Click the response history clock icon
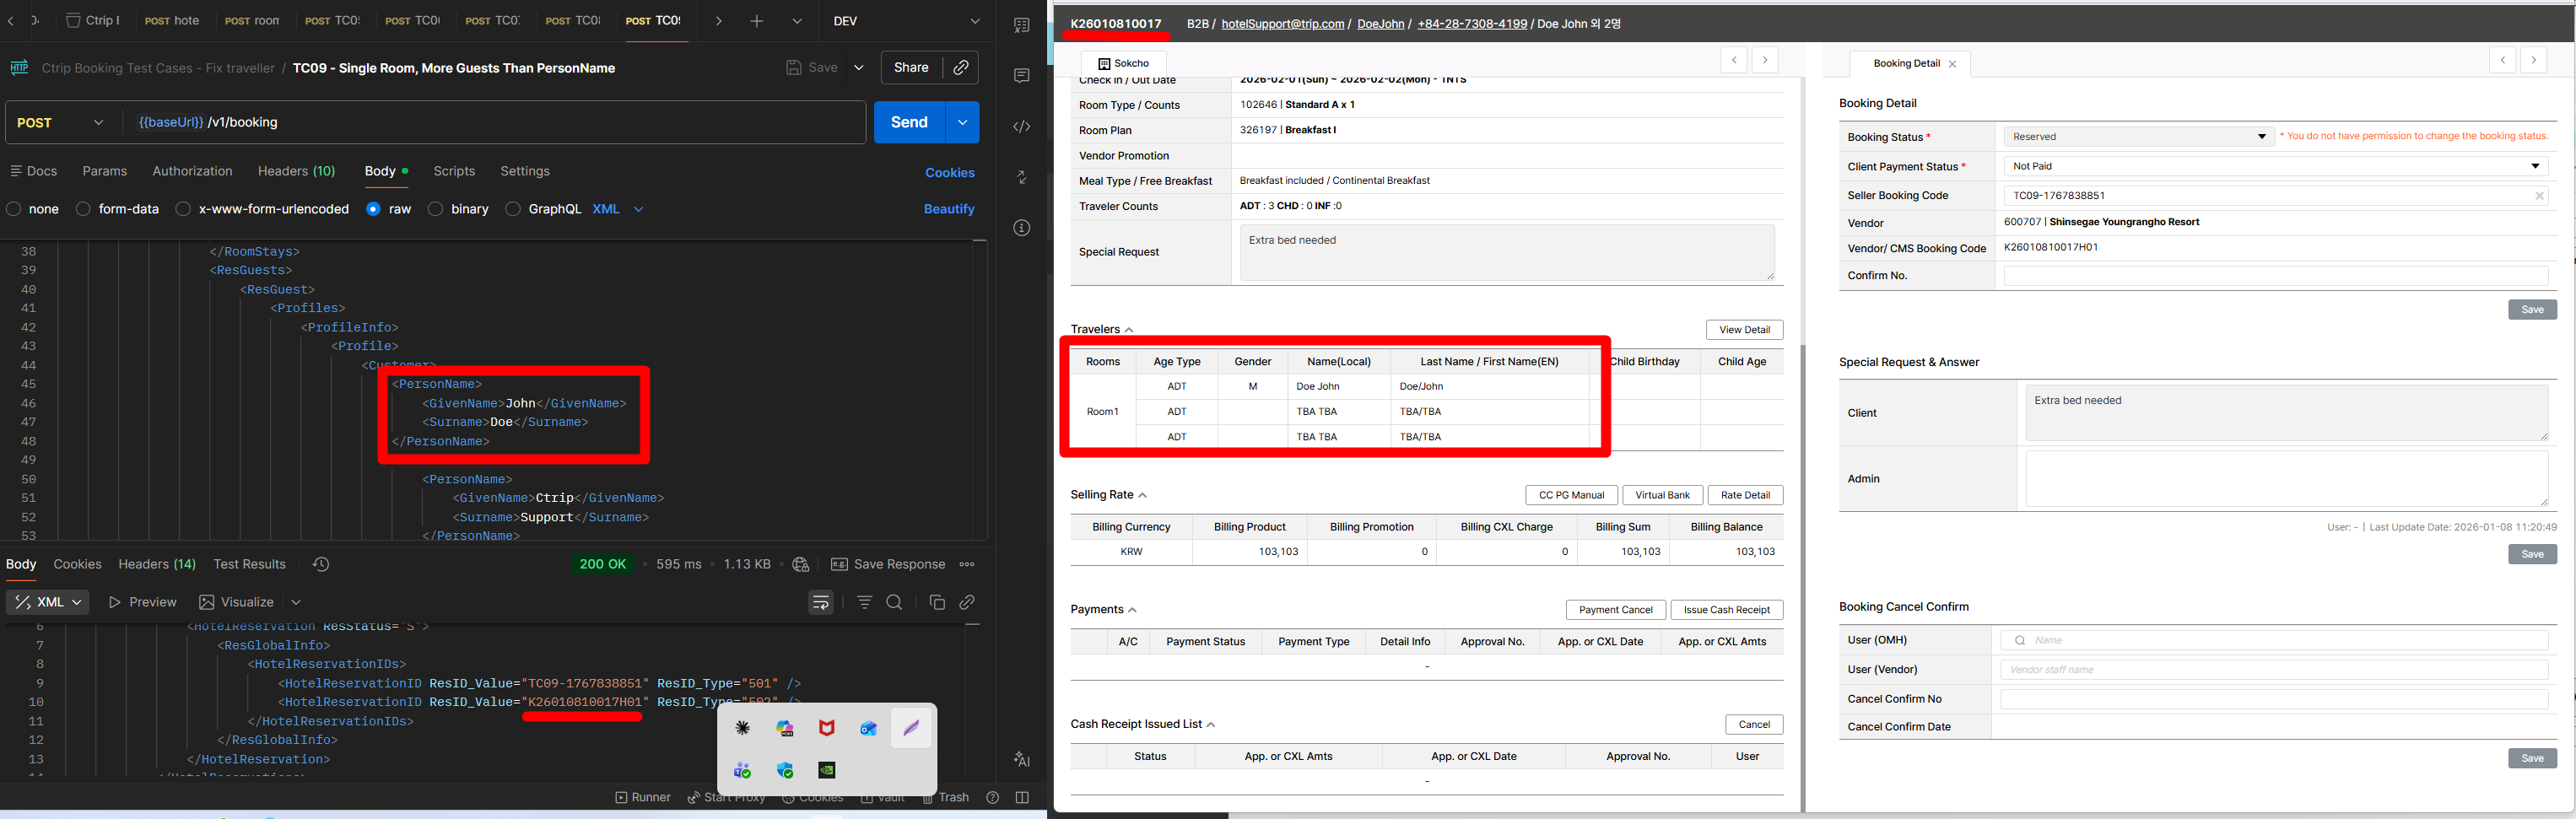 pyautogui.click(x=320, y=564)
